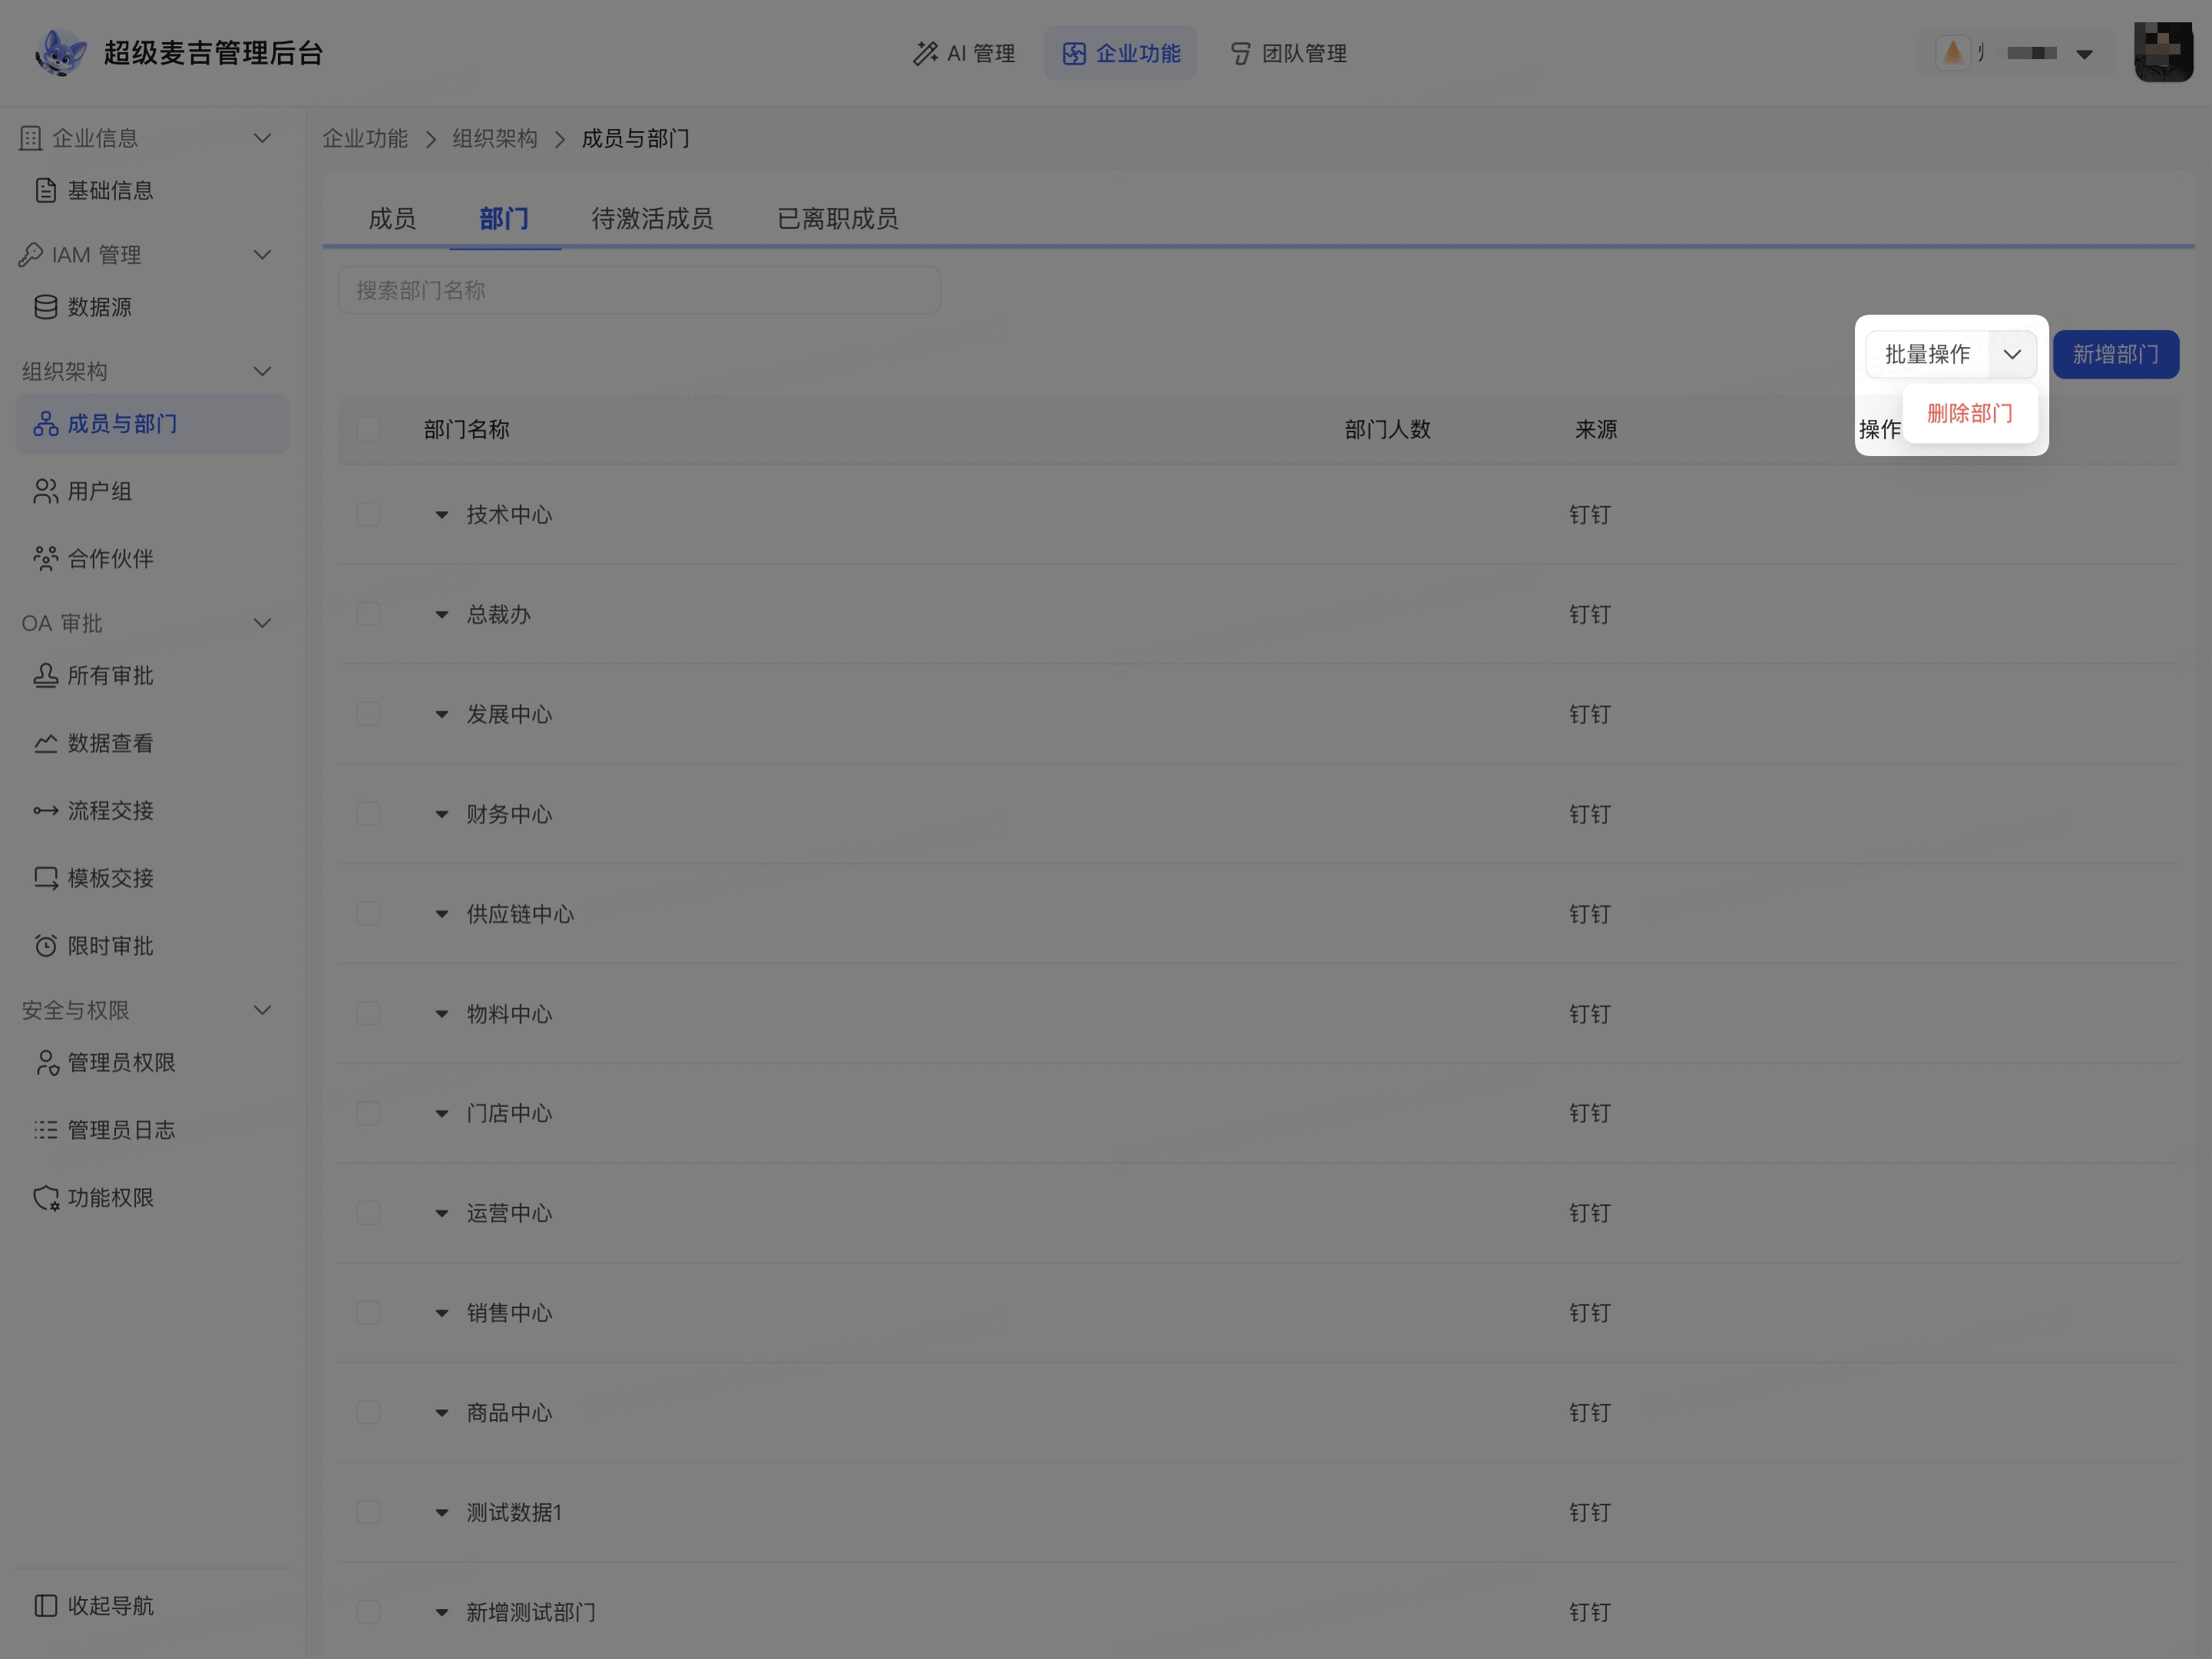Click the user avatar thumbnail

(2163, 51)
